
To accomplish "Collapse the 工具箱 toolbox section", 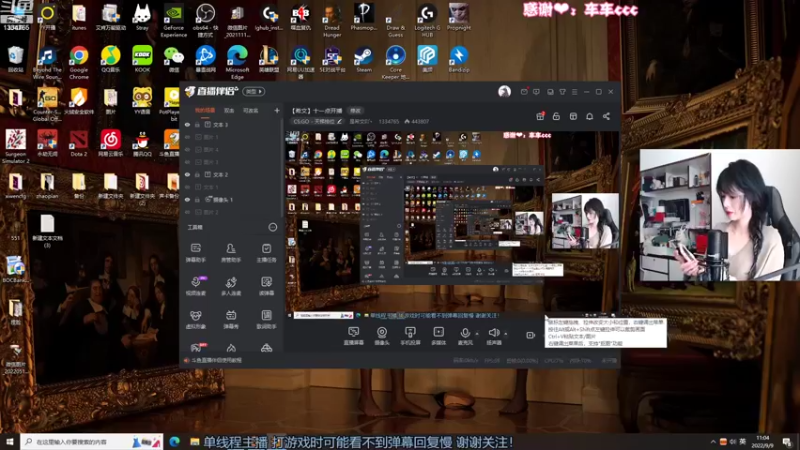I will [272, 227].
